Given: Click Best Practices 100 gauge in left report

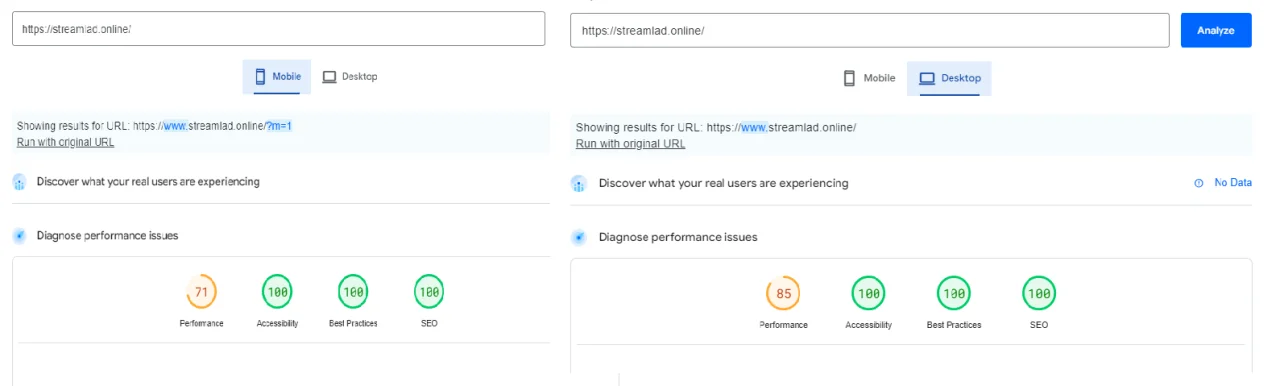Looking at the screenshot, I should pyautogui.click(x=353, y=292).
